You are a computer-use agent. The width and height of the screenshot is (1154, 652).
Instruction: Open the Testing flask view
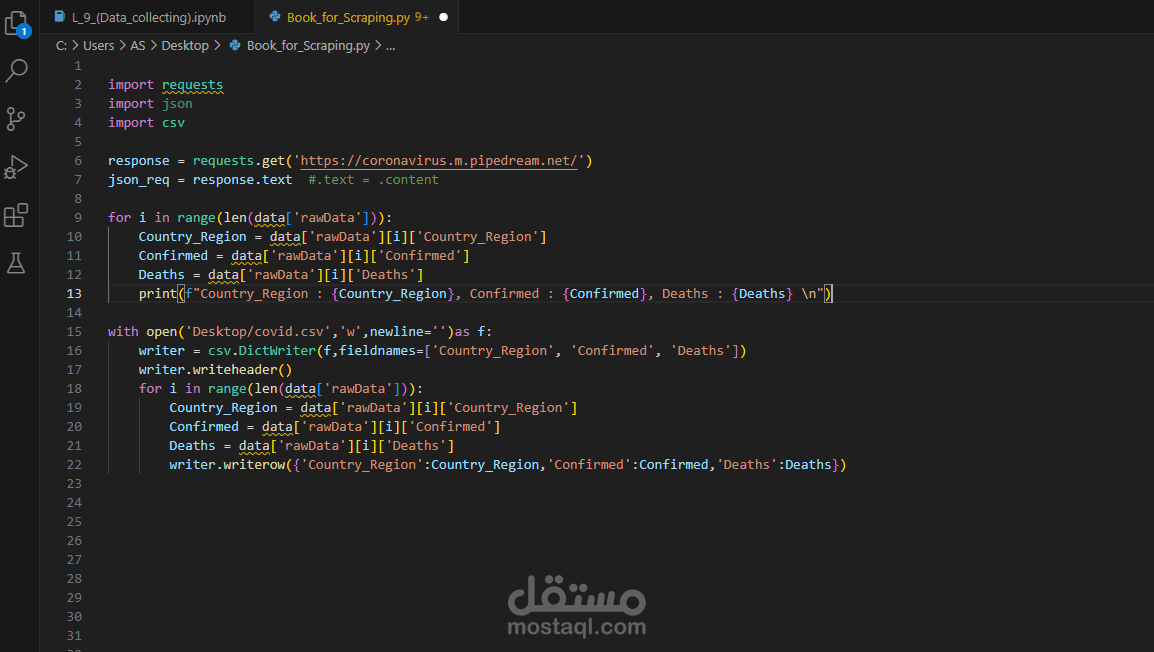pyautogui.click(x=16, y=263)
